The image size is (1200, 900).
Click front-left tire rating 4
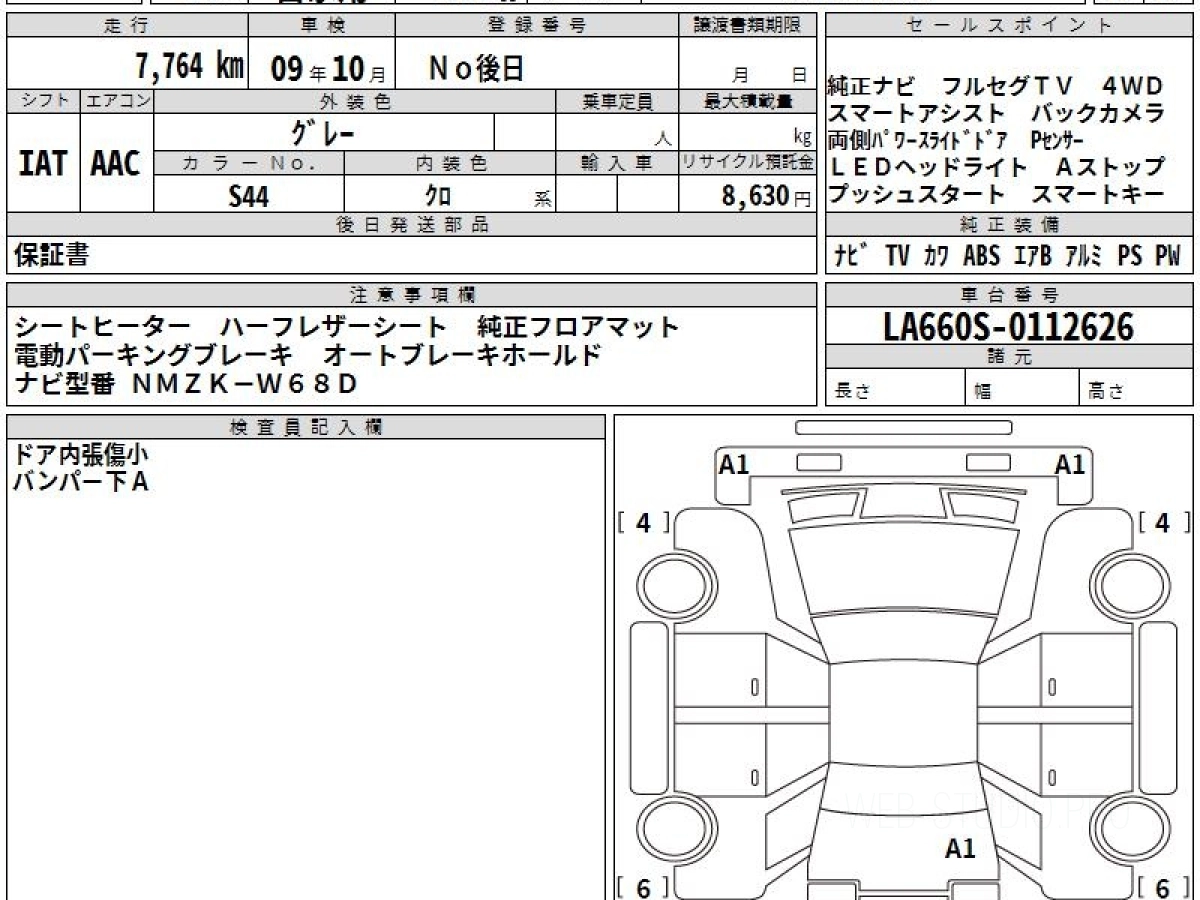coord(643,522)
